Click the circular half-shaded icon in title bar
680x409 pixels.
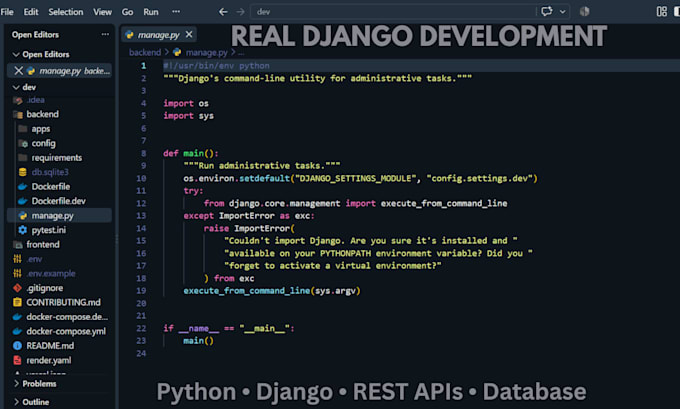pyautogui.click(x=585, y=11)
